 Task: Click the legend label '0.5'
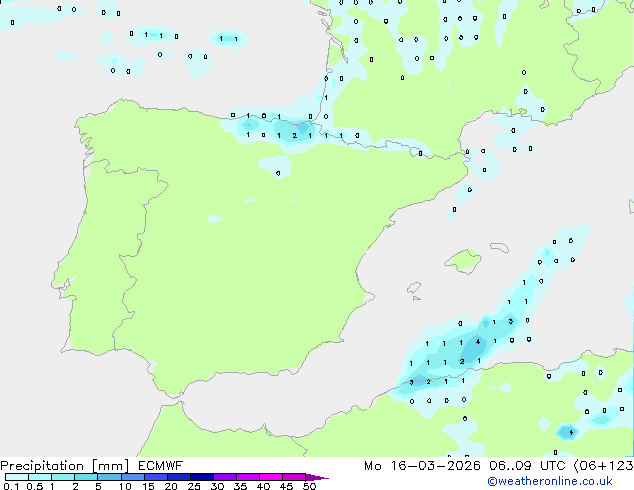tap(34, 486)
